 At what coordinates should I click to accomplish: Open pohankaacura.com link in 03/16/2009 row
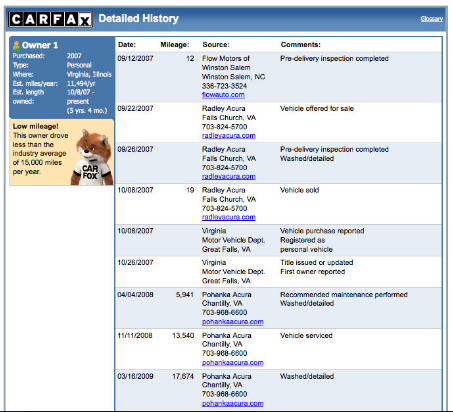[233, 403]
